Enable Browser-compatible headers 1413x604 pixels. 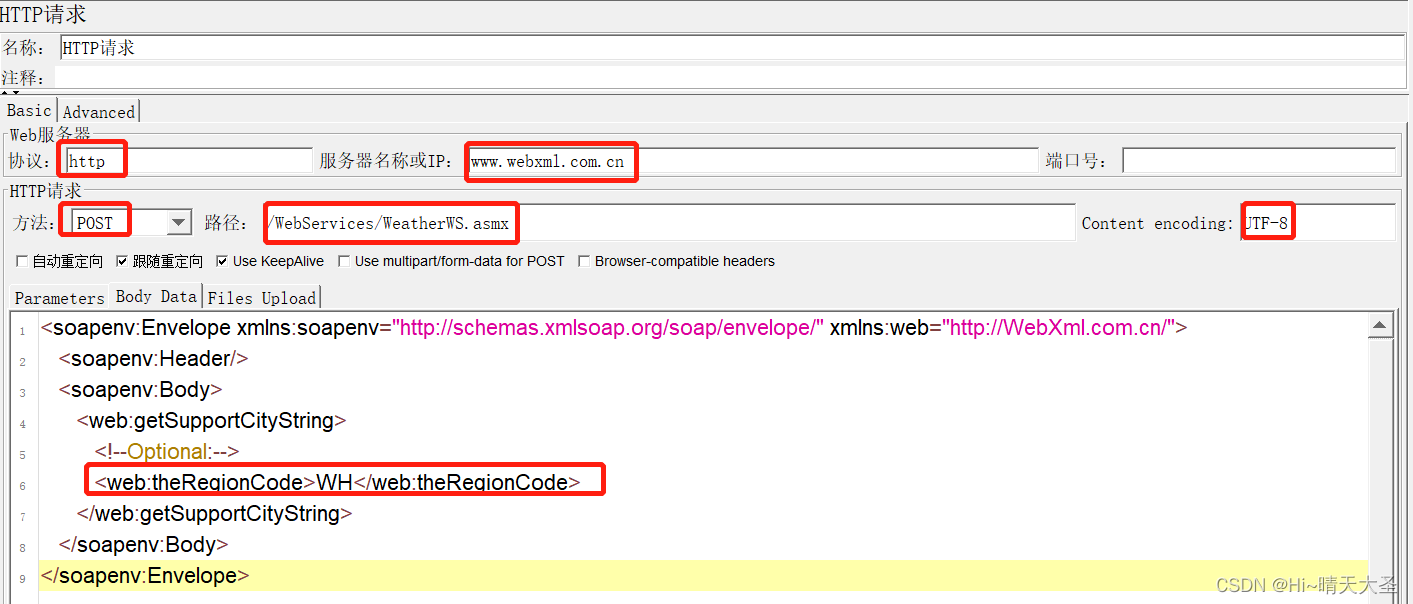pyautogui.click(x=585, y=261)
